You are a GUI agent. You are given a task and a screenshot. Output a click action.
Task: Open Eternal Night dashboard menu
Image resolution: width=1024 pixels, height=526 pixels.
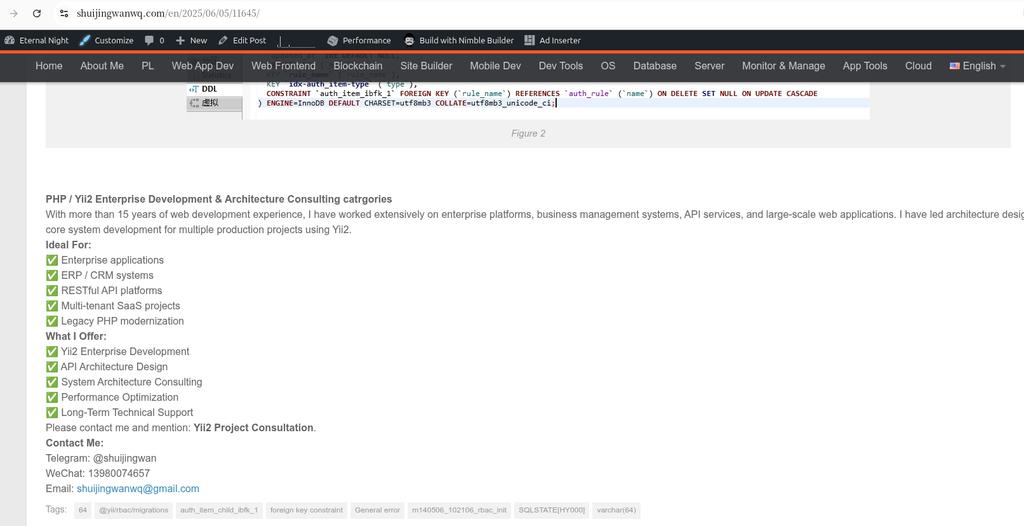pos(37,41)
